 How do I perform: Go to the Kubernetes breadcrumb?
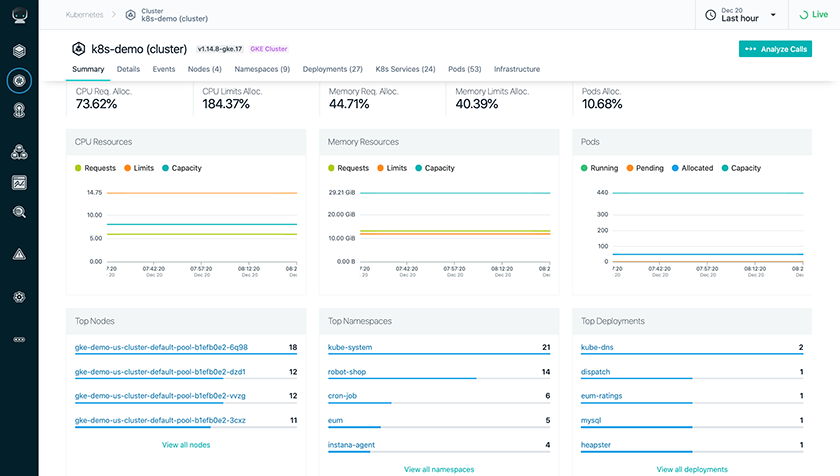click(x=85, y=14)
